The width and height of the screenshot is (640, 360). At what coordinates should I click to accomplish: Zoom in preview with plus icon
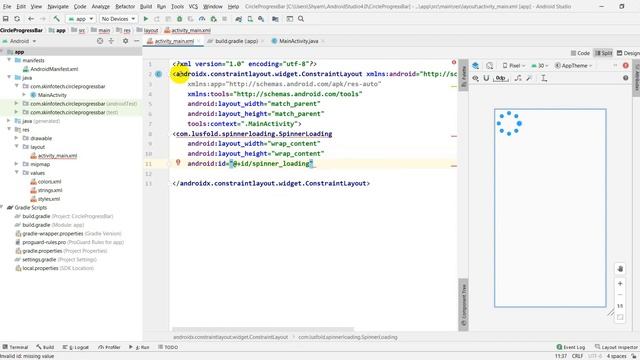point(620,283)
